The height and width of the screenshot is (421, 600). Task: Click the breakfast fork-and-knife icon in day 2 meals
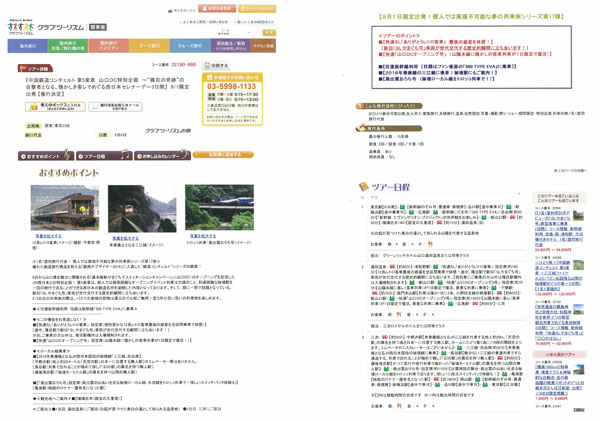pyautogui.click(x=398, y=314)
